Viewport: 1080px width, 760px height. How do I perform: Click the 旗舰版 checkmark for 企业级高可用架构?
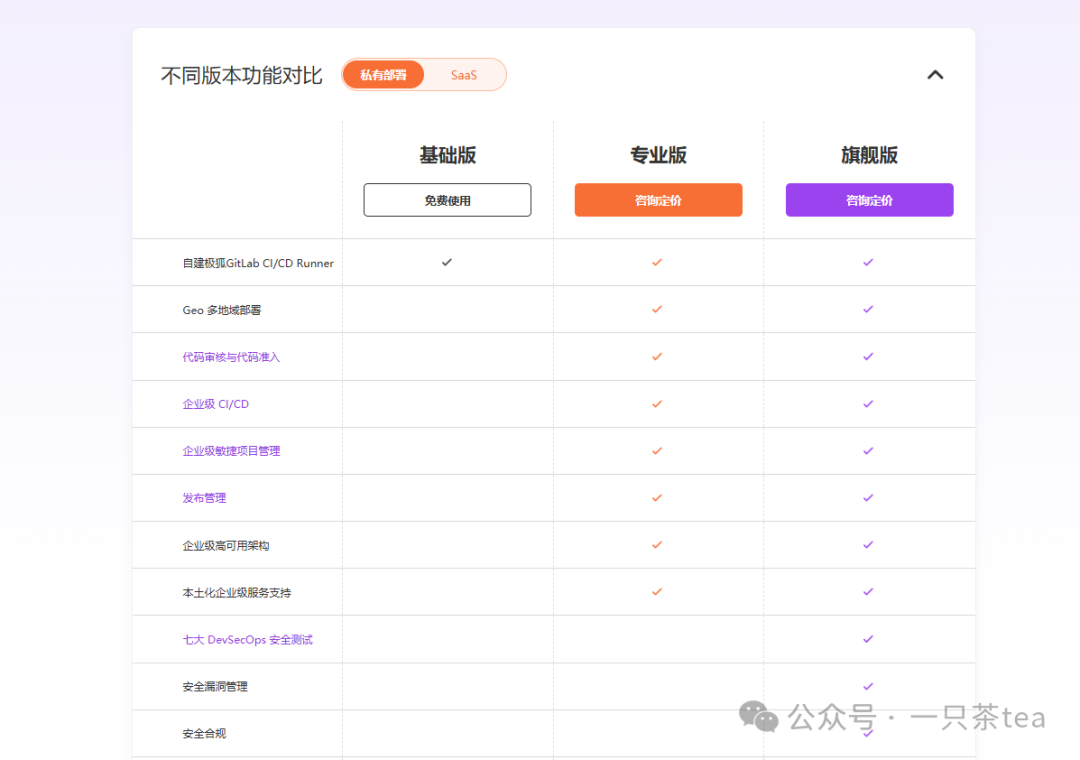click(x=868, y=544)
